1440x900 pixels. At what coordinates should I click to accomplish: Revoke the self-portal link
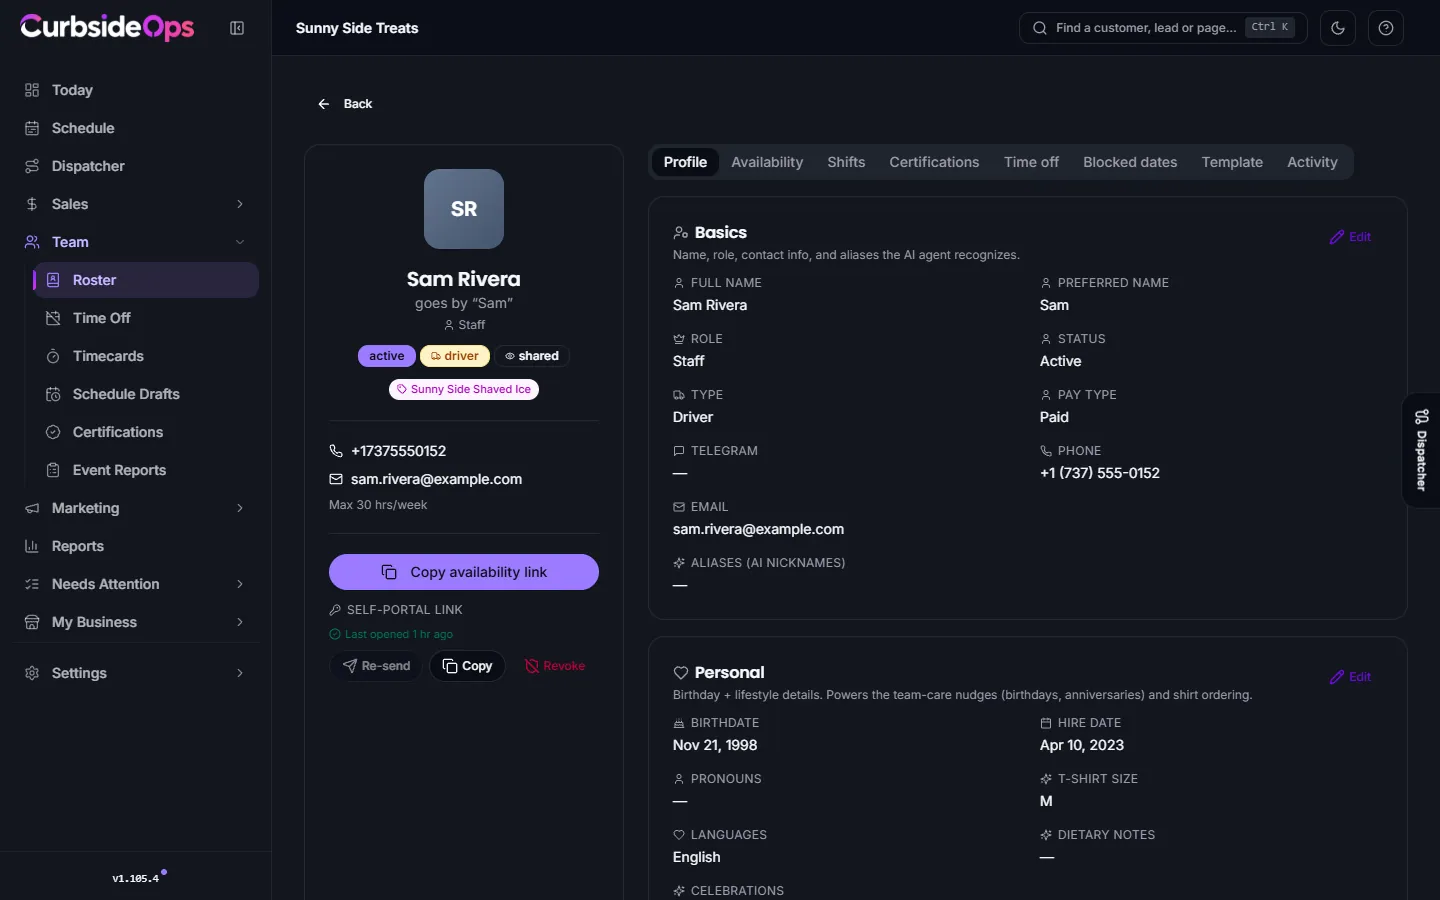point(555,666)
